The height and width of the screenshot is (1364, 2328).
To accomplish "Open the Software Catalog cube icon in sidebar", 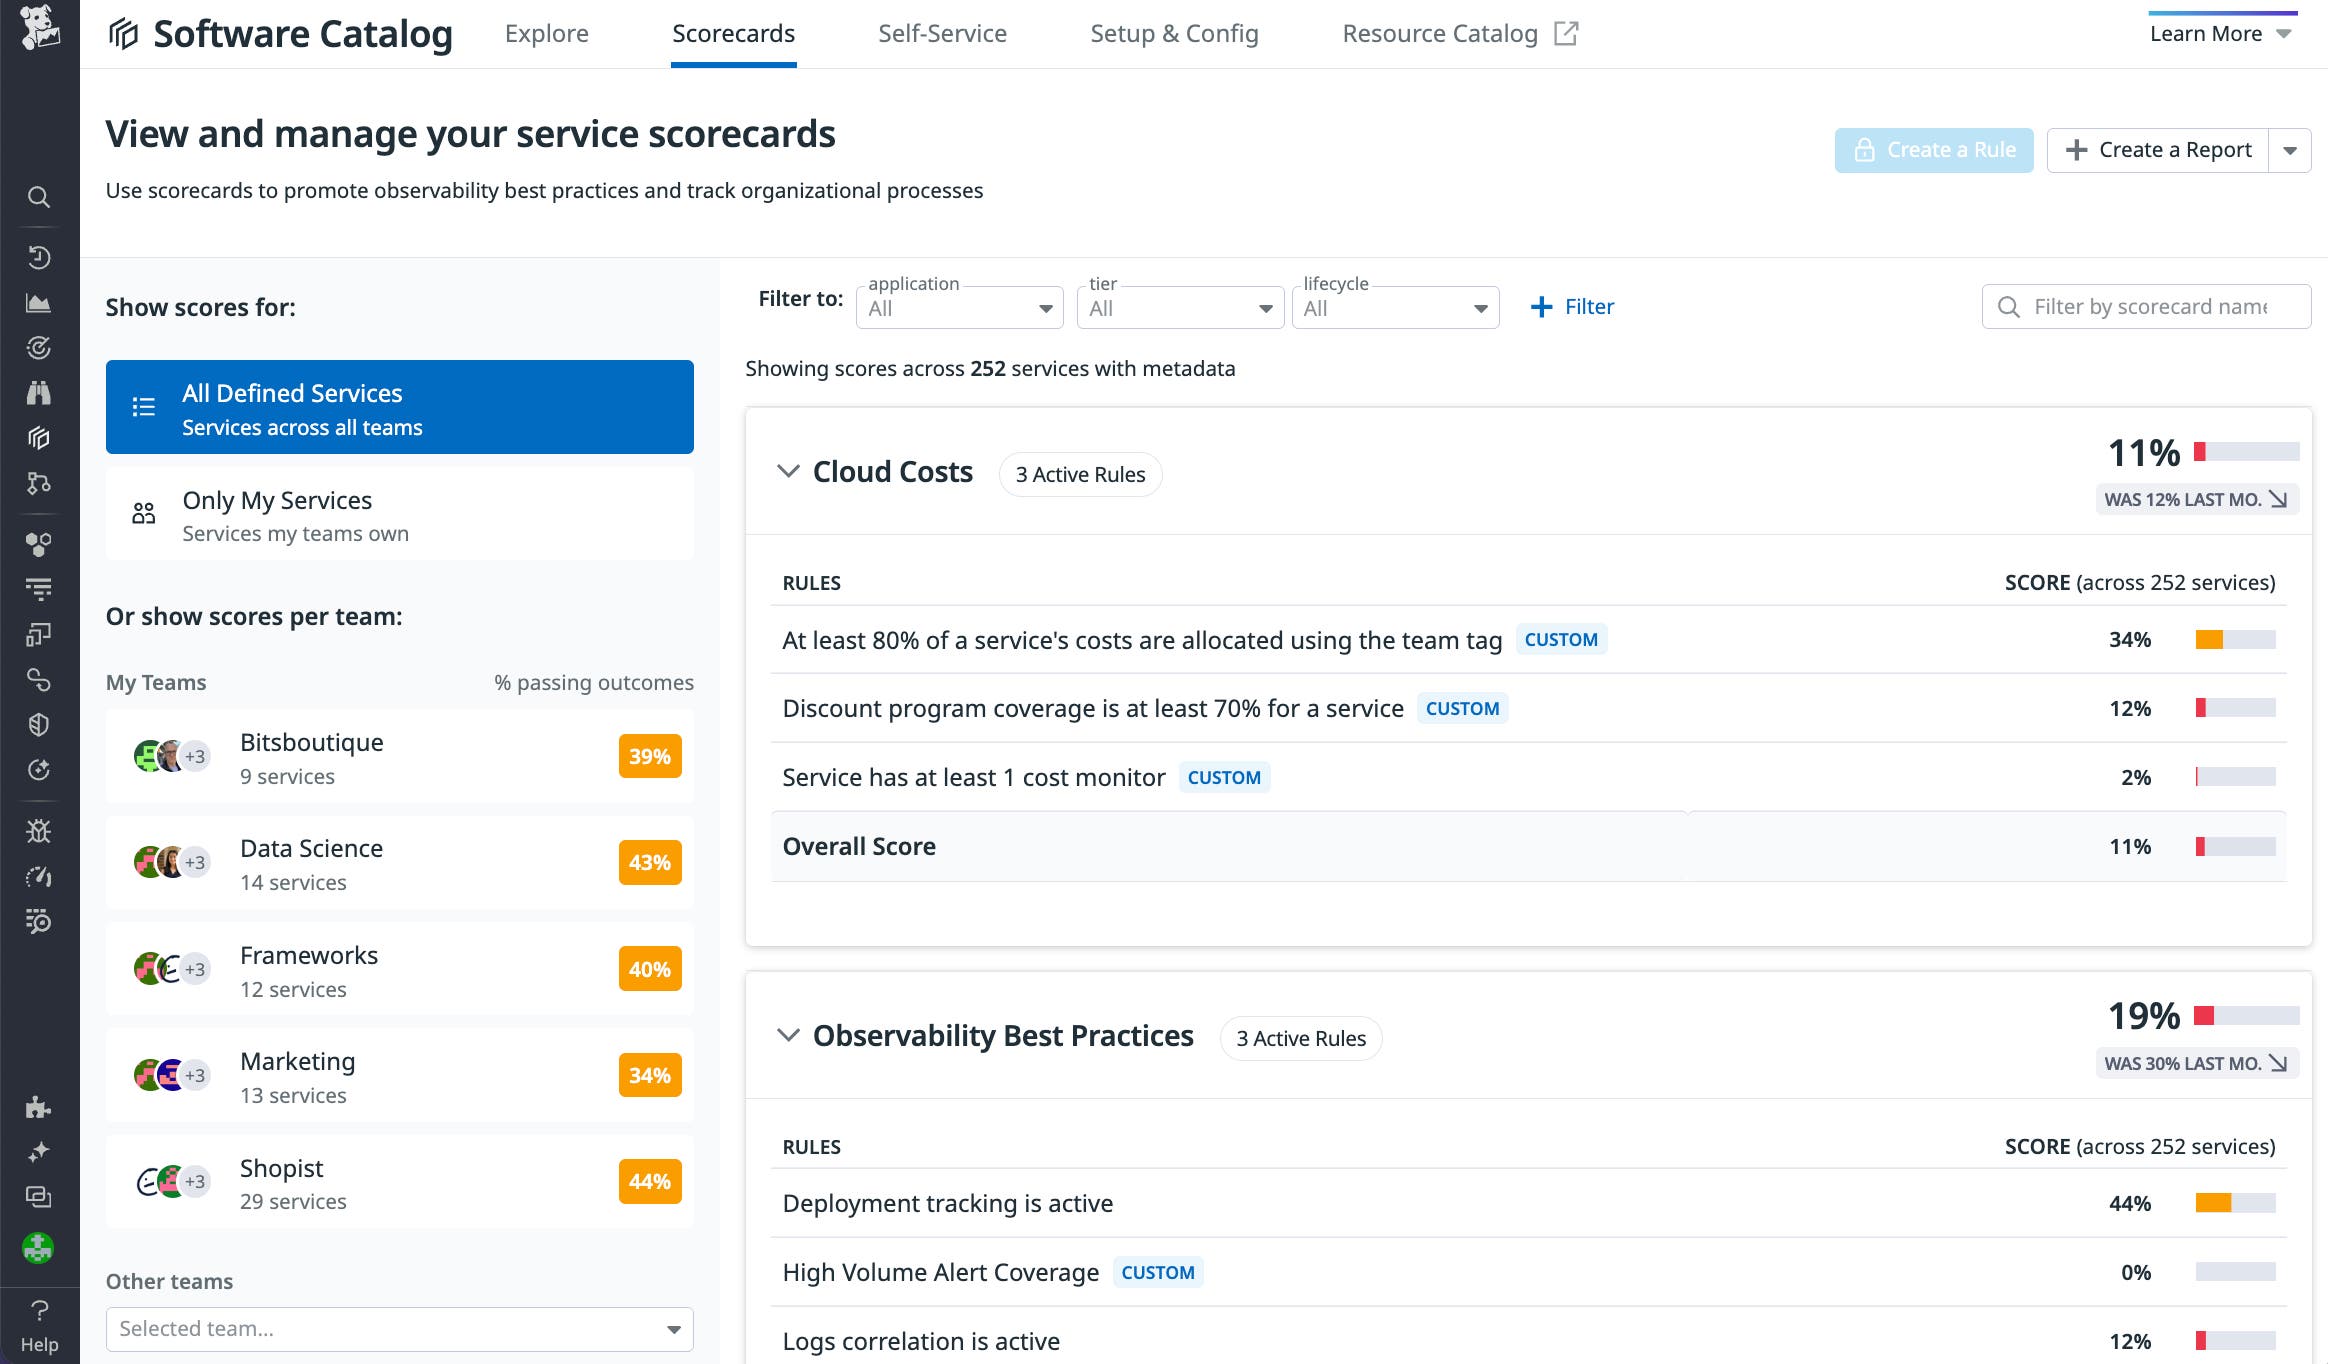I will coord(39,438).
